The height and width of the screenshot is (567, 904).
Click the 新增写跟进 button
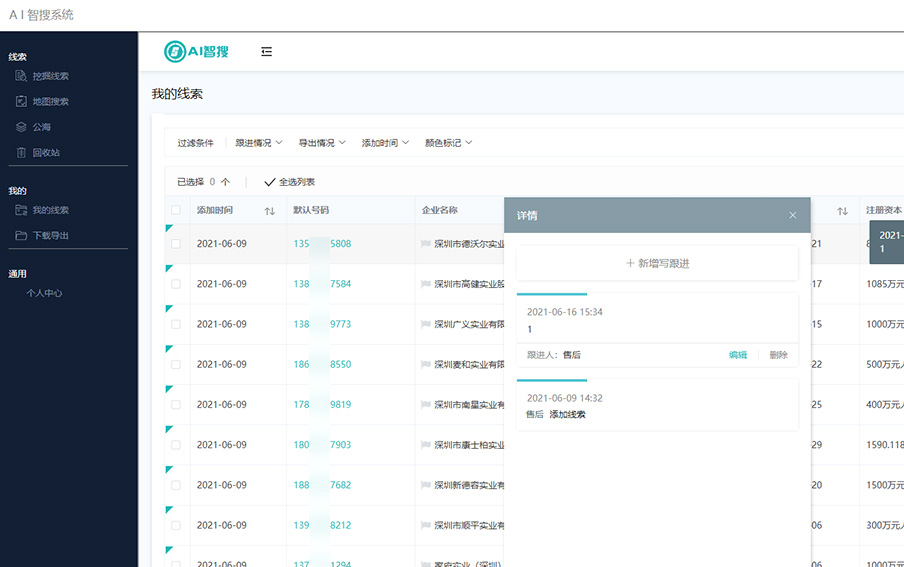657,263
